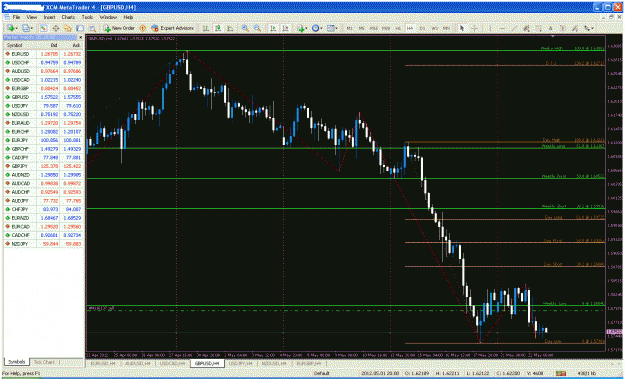Open the Insert menu
The width and height of the screenshot is (625, 379).
pyautogui.click(x=49, y=18)
